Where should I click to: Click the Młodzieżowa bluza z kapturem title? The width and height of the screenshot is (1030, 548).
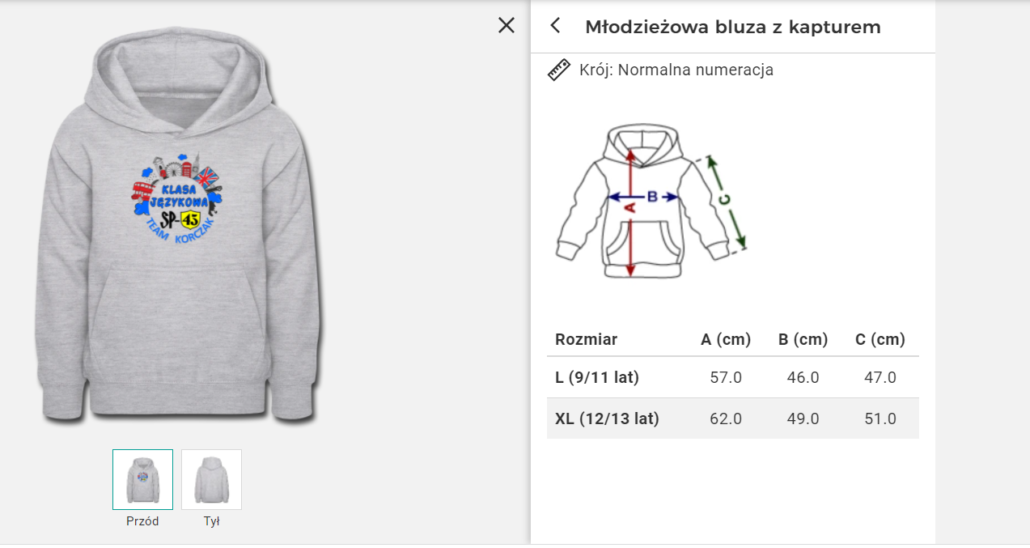pos(732,27)
